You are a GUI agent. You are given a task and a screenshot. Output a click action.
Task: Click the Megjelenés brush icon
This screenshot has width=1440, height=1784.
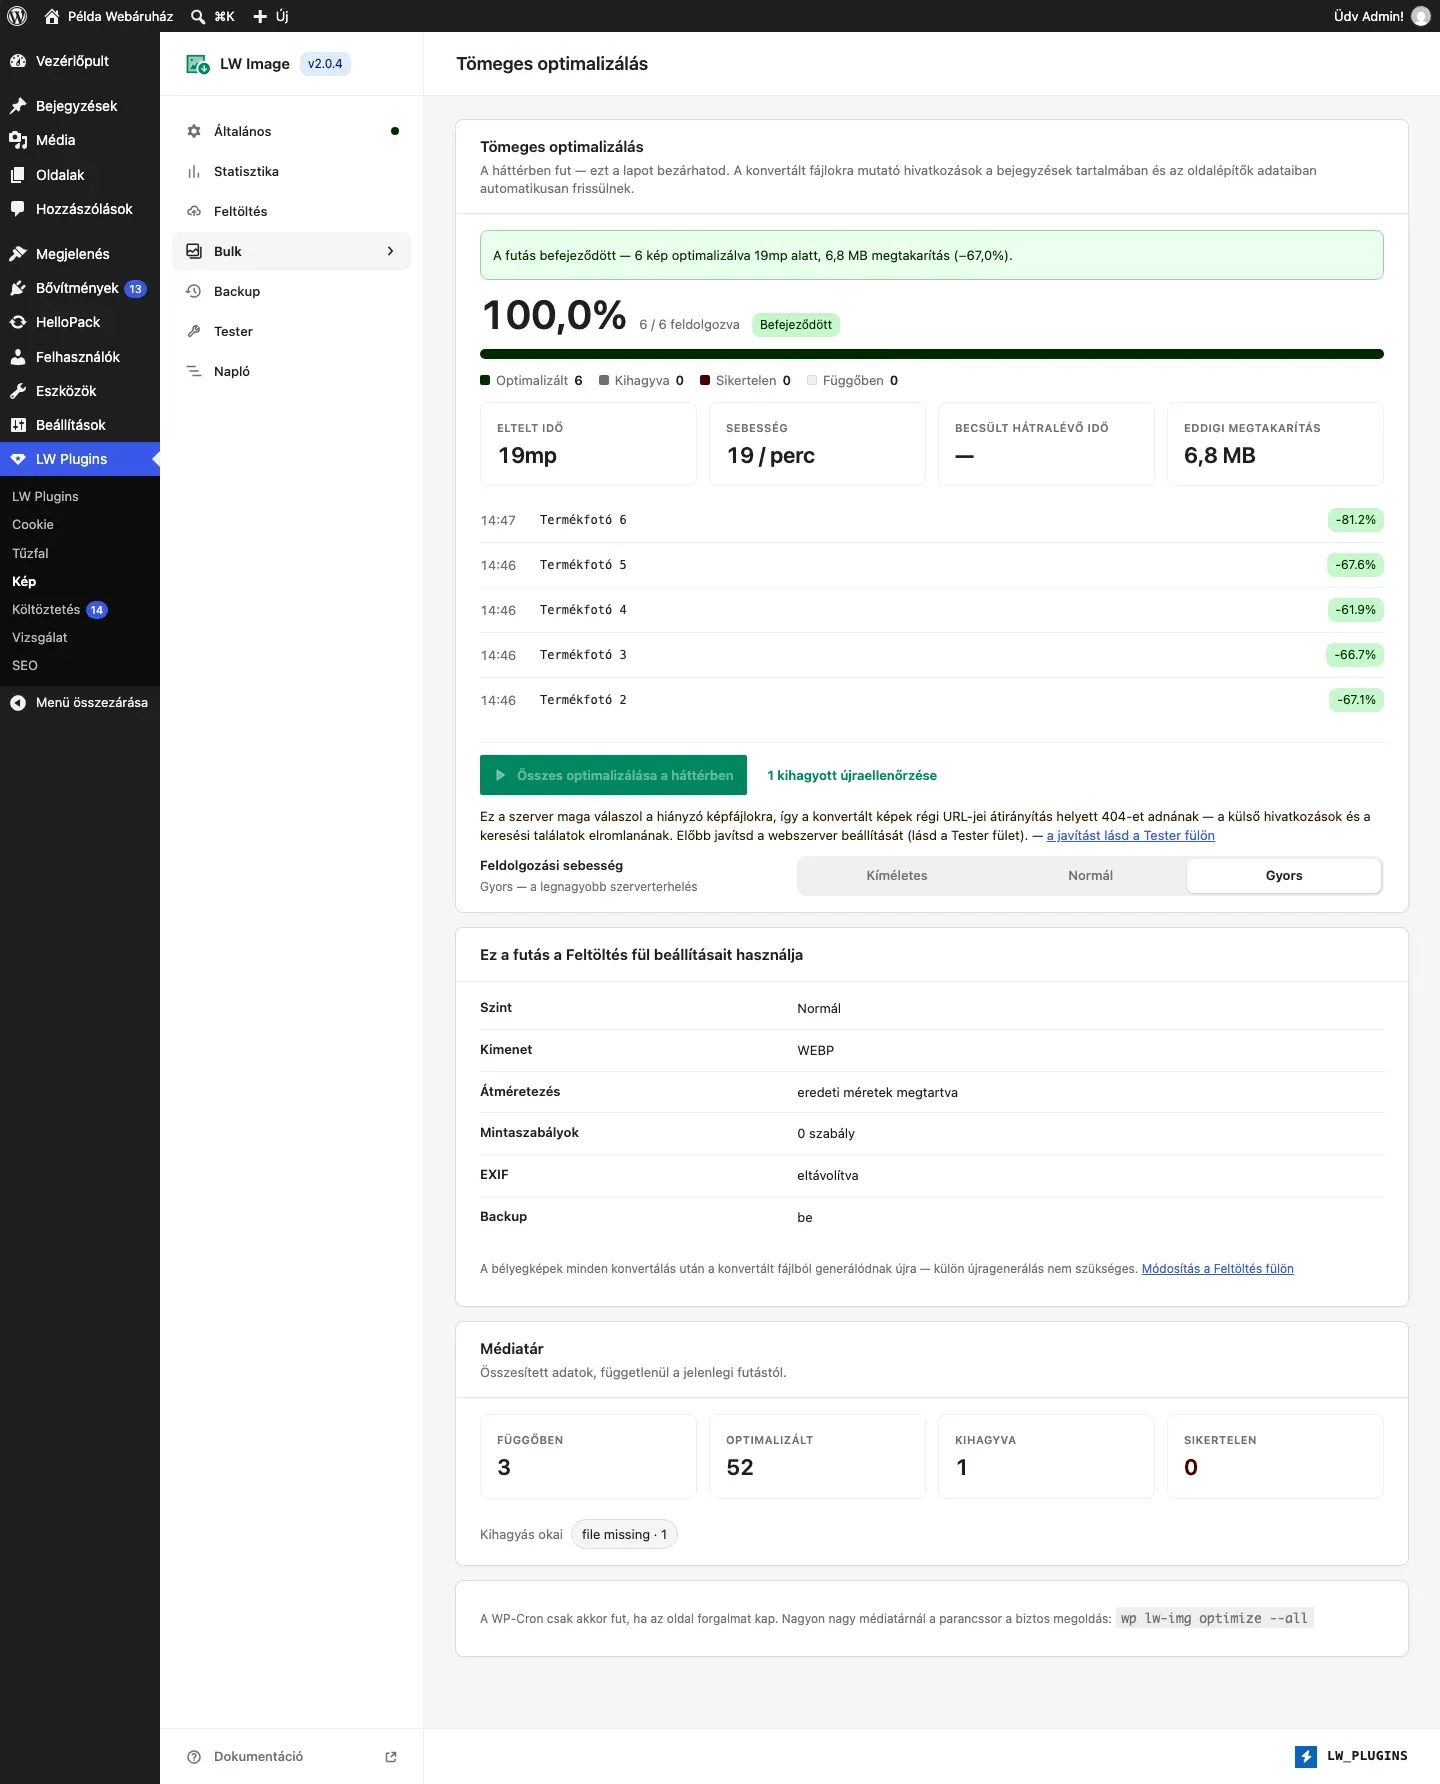(x=18, y=254)
